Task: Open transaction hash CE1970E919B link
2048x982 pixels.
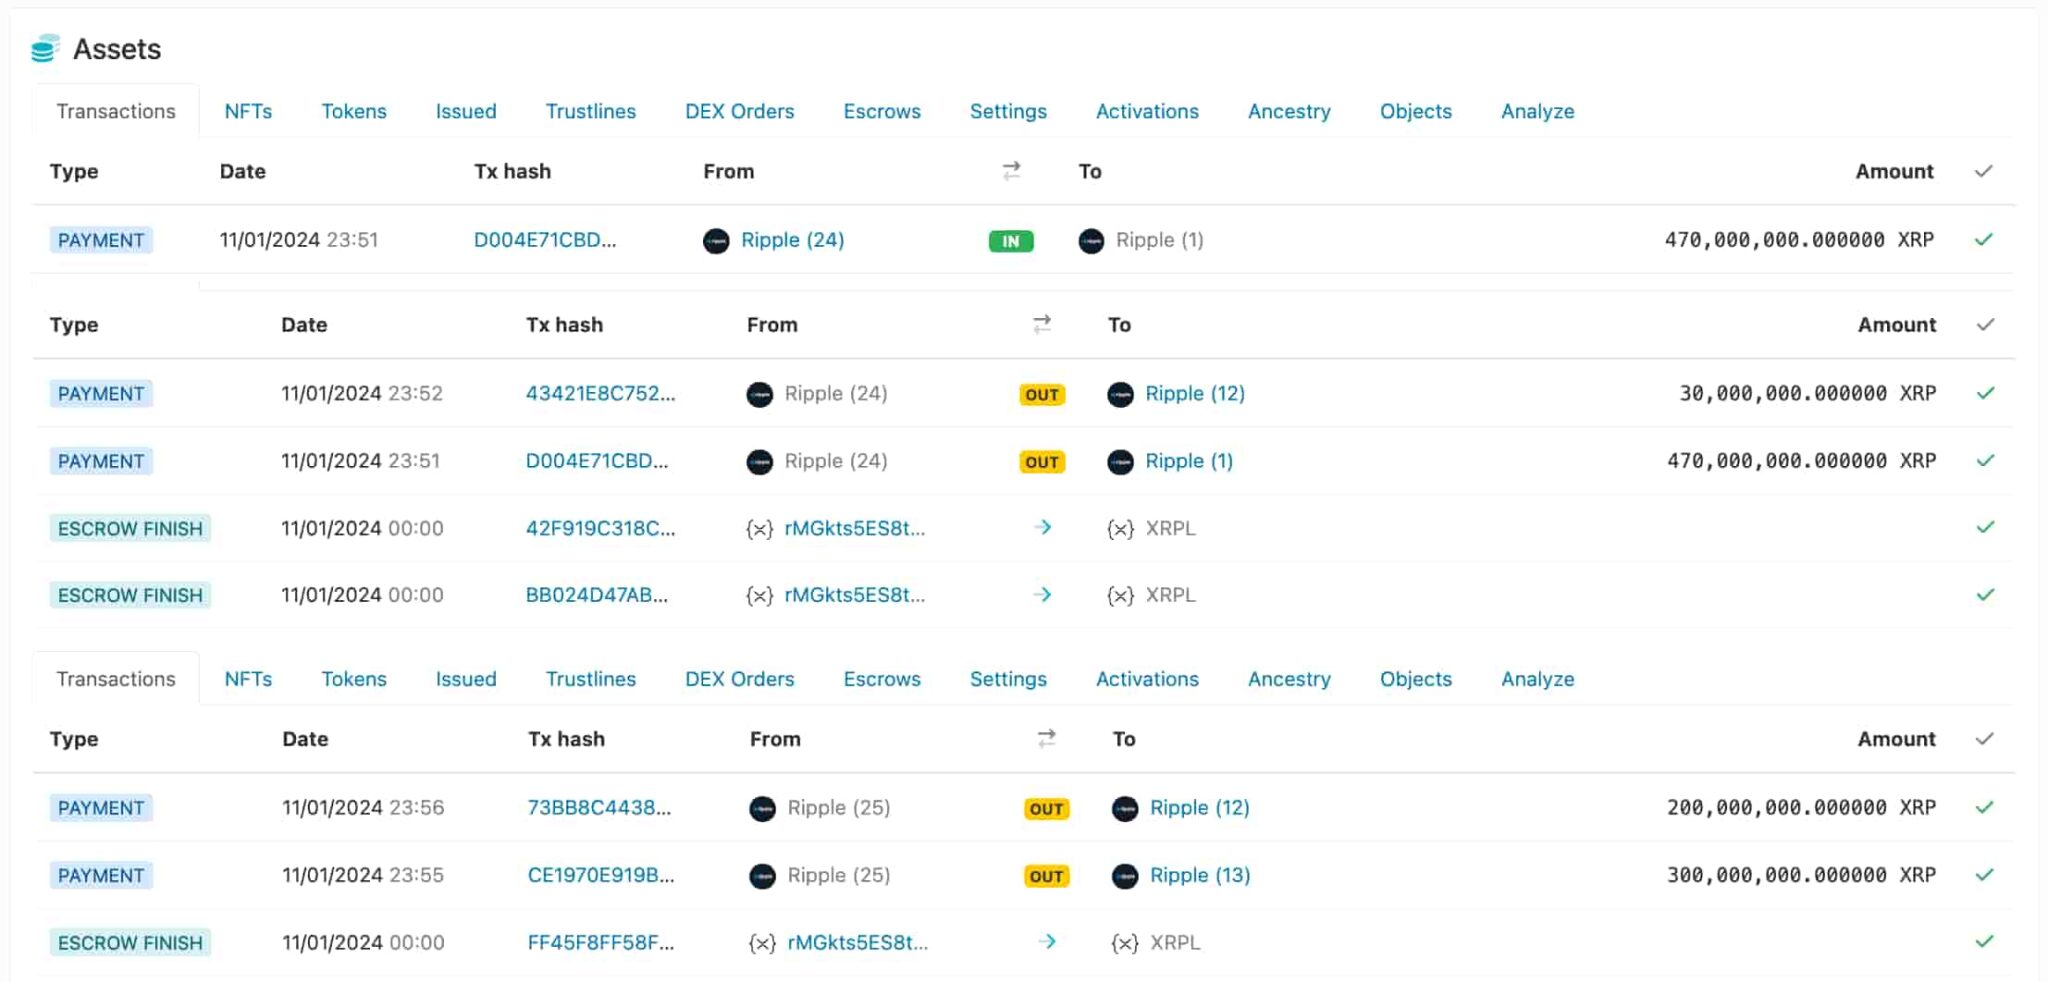Action: pyautogui.click(x=600, y=875)
